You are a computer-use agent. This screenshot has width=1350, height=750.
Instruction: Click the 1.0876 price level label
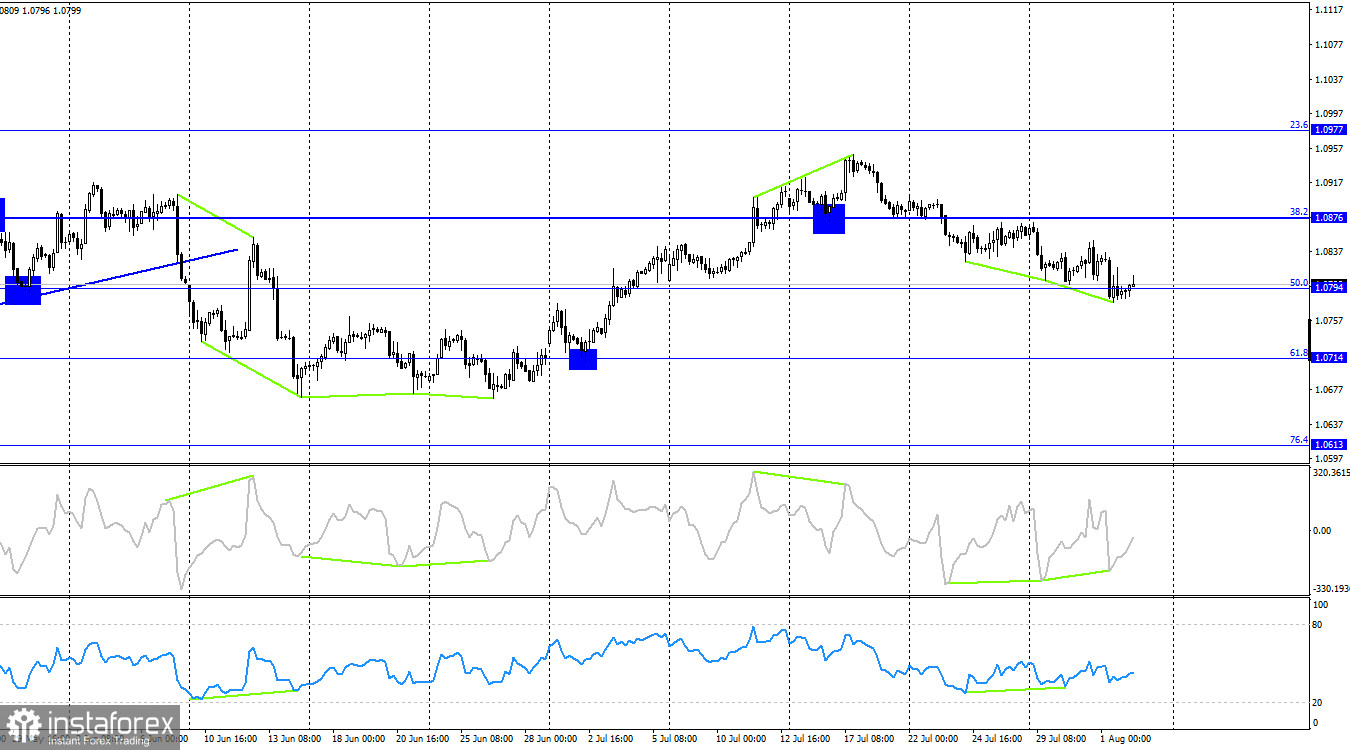(1329, 217)
